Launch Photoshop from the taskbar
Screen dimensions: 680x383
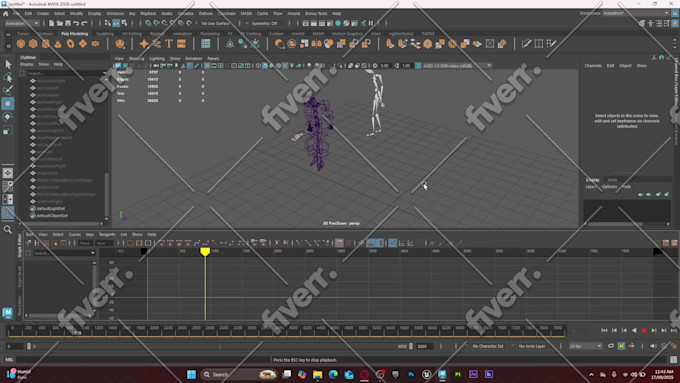[x=411, y=374]
